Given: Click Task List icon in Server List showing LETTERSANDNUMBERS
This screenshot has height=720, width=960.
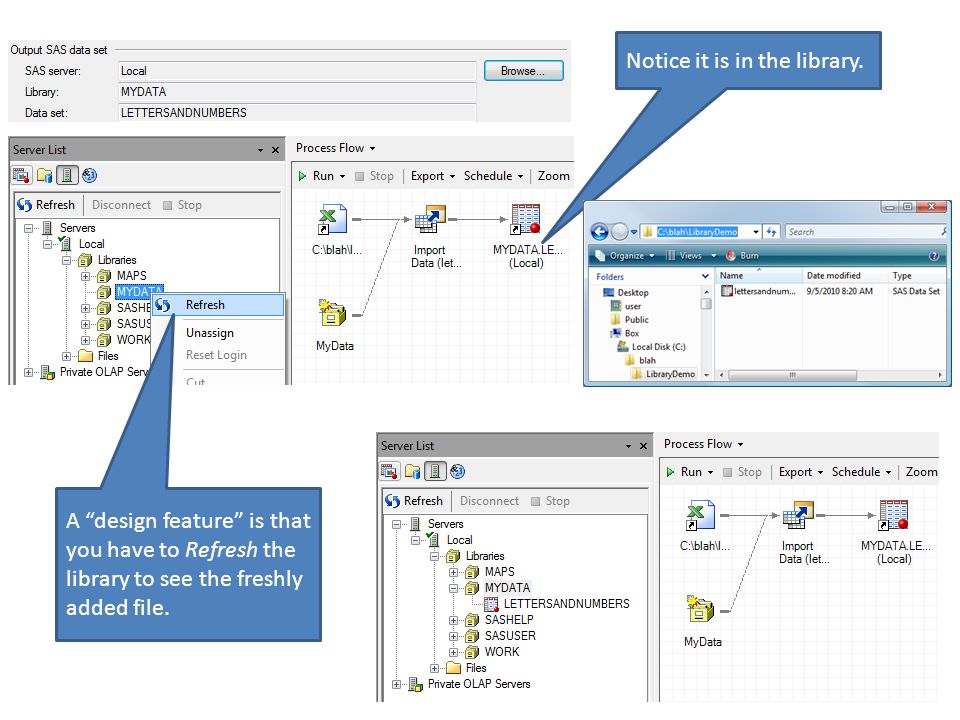Looking at the screenshot, I should pos(389,471).
